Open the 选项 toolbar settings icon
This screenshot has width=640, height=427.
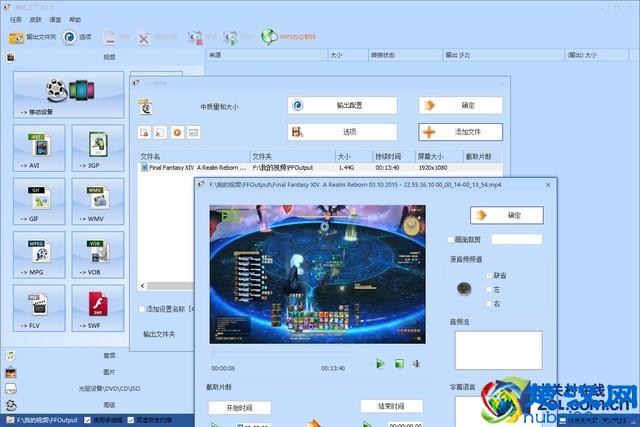point(69,37)
